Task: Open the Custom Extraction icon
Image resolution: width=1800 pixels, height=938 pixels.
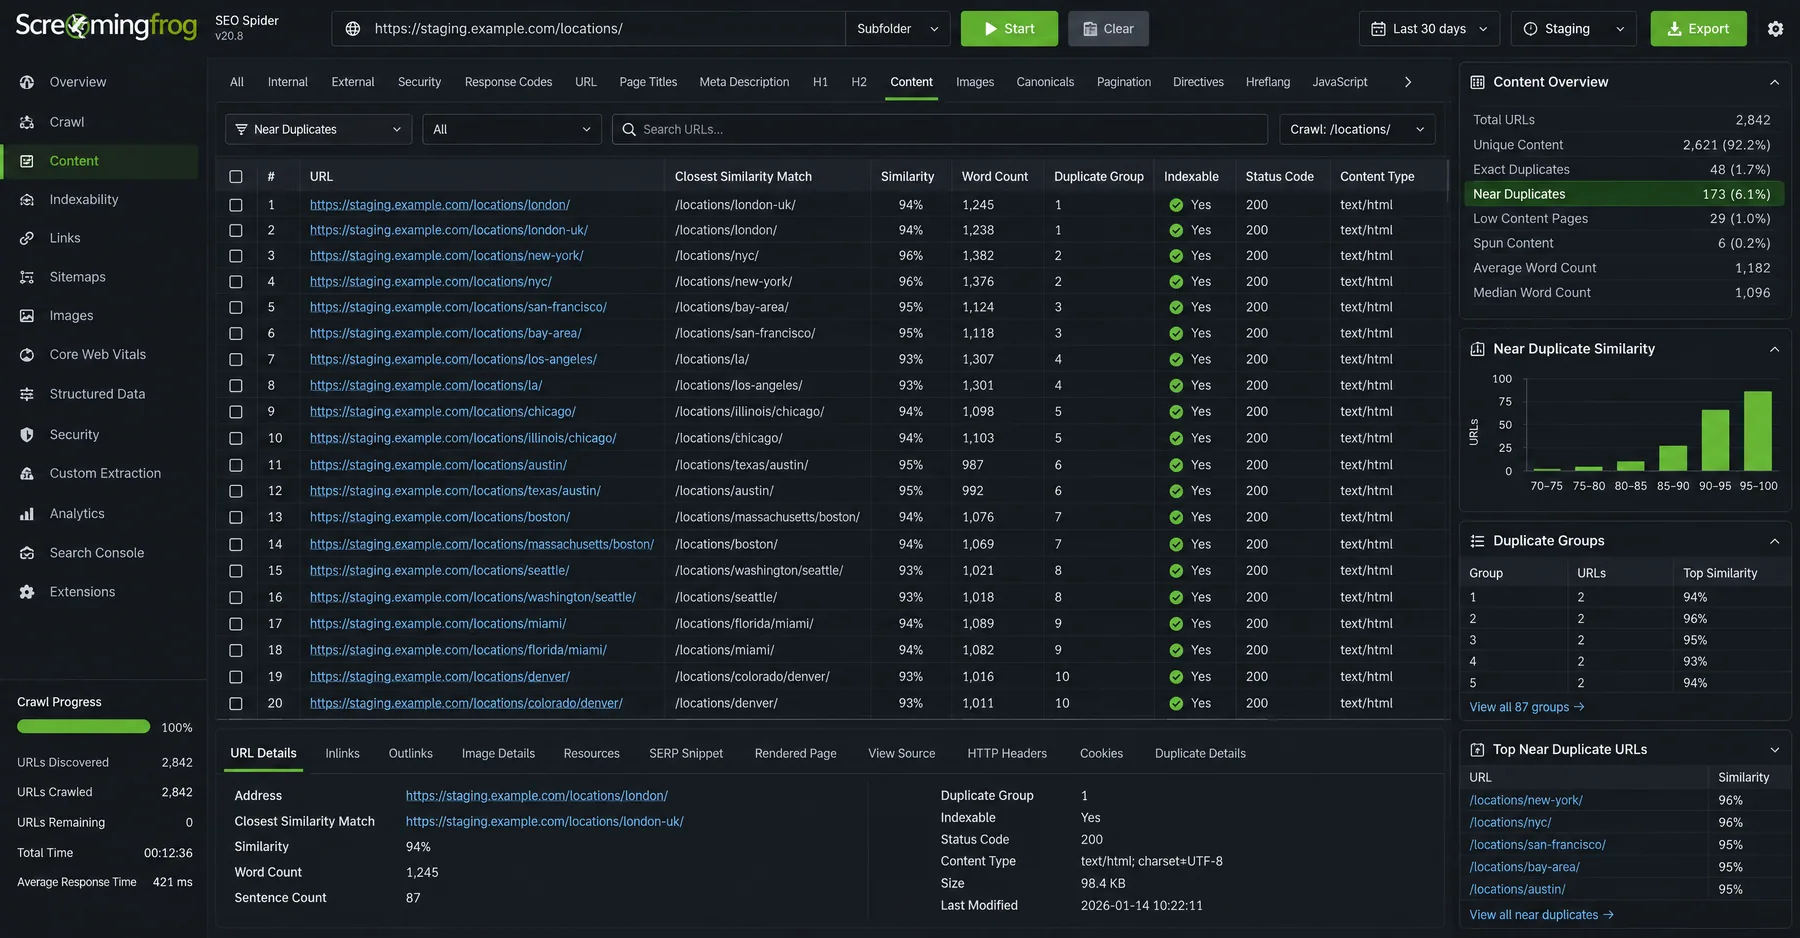Action: point(27,473)
